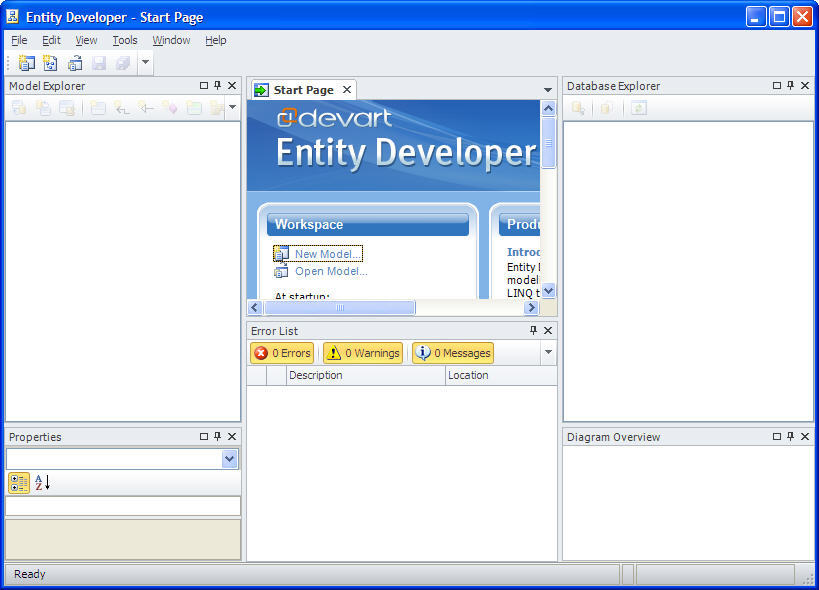
Task: Click the Model Explorer icon with bent arrow
Action: tap(122, 108)
